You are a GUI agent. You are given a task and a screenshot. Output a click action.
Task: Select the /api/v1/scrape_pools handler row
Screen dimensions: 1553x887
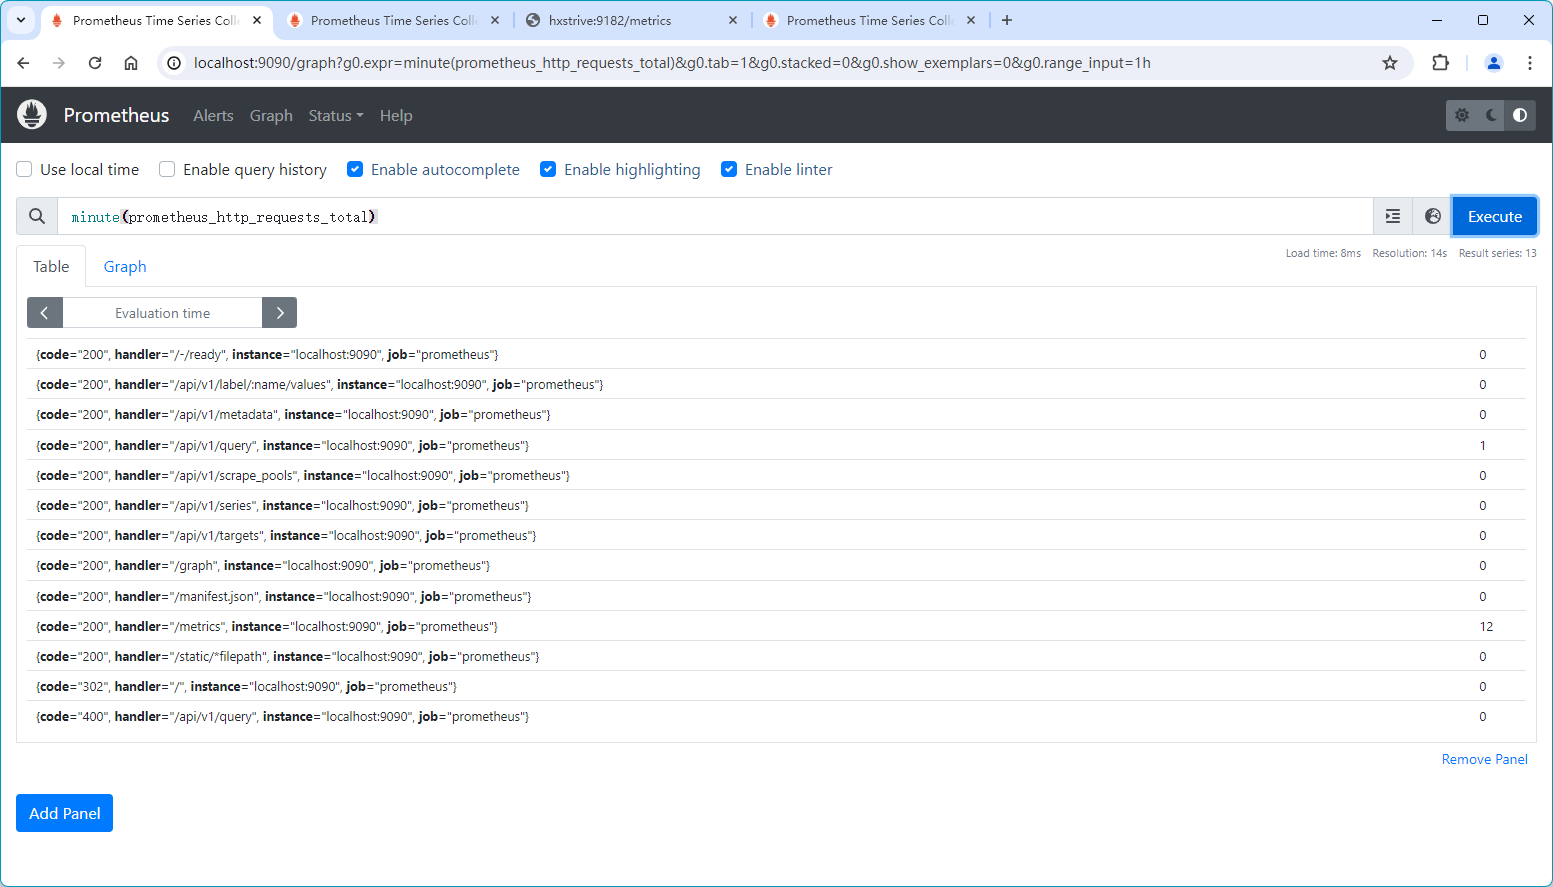(776, 475)
